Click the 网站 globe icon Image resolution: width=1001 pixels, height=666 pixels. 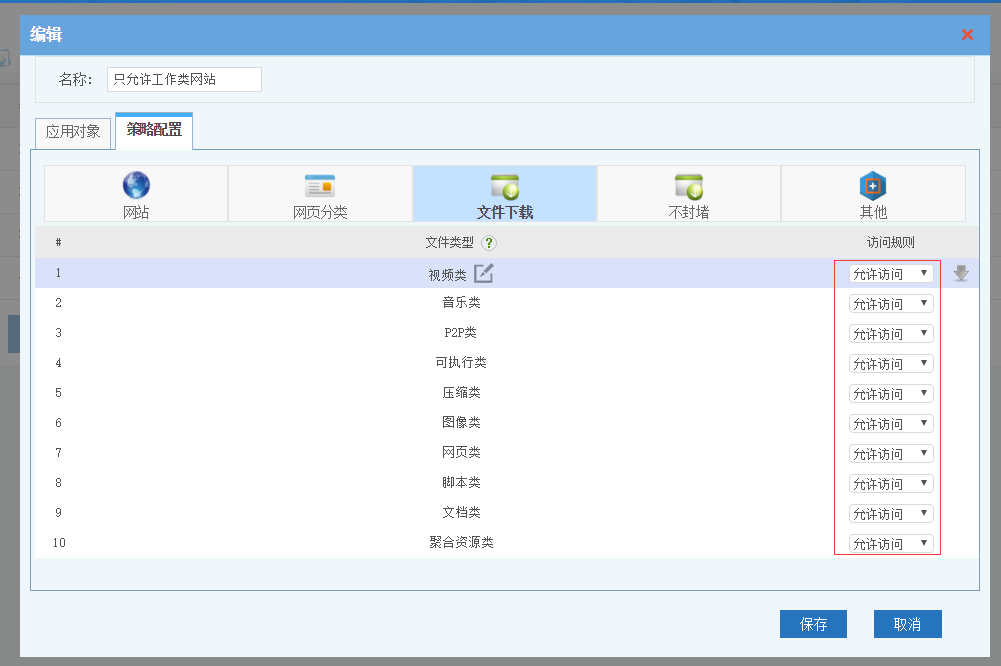click(x=136, y=185)
